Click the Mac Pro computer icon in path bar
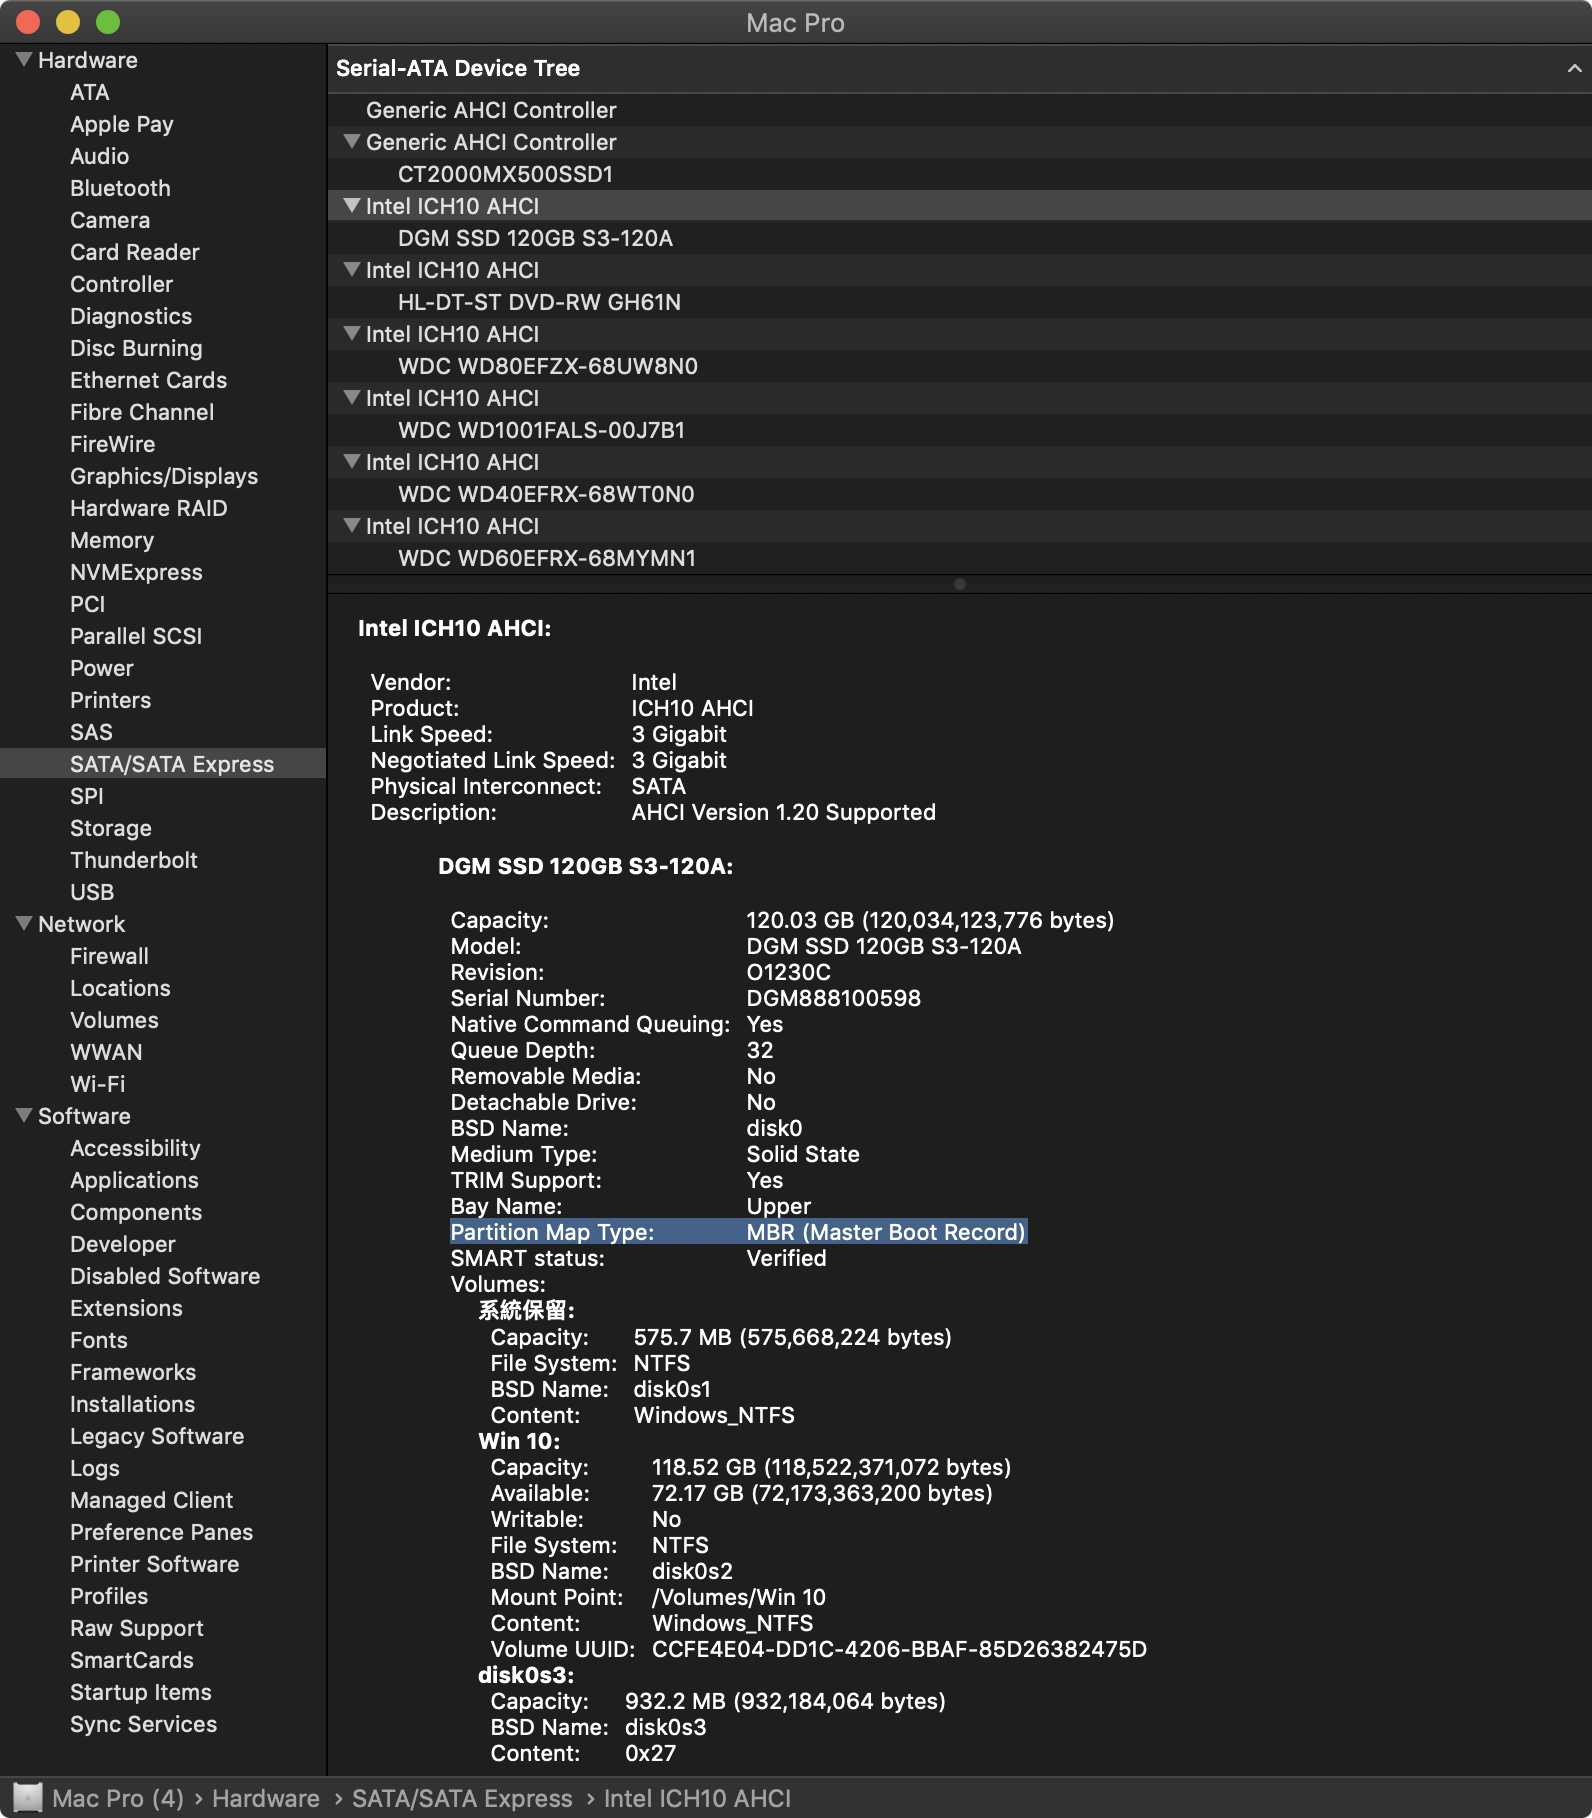This screenshot has height=1818, width=1592. pyautogui.click(x=28, y=1798)
